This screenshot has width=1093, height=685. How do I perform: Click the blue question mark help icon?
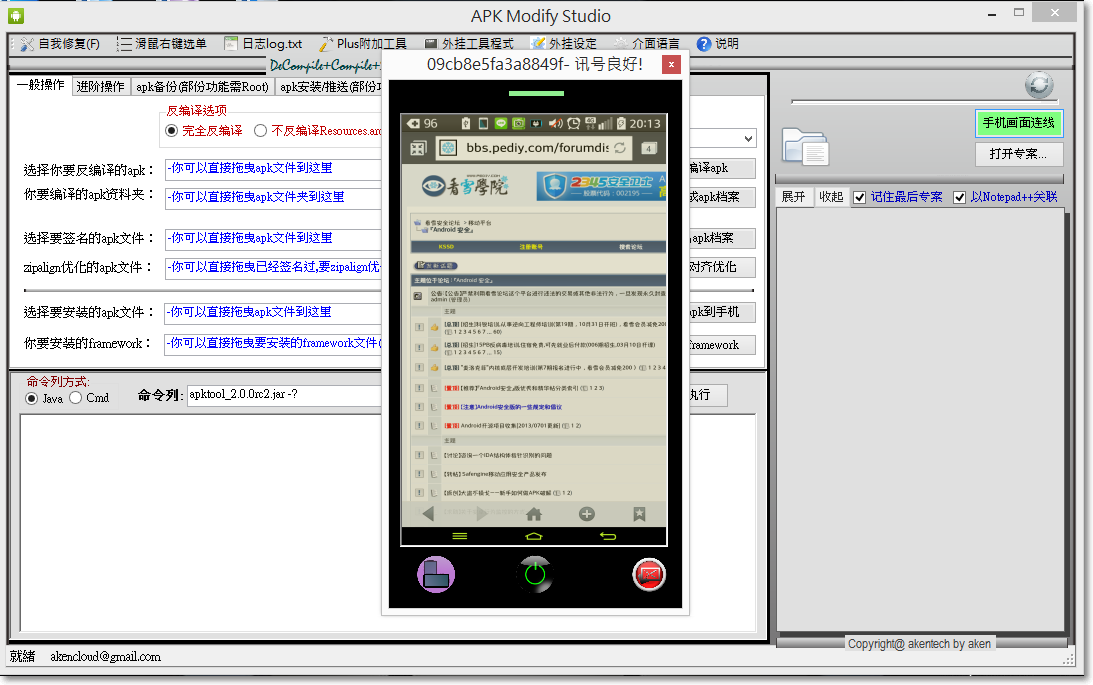point(704,44)
